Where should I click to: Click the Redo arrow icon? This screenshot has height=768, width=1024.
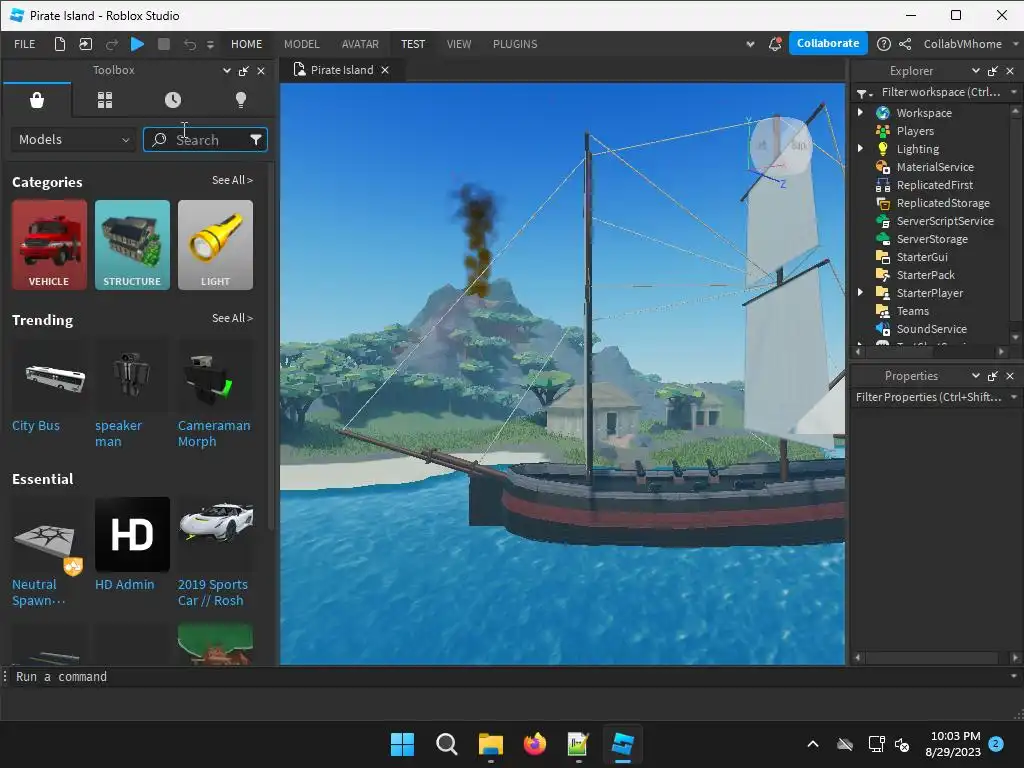pyautogui.click(x=112, y=44)
